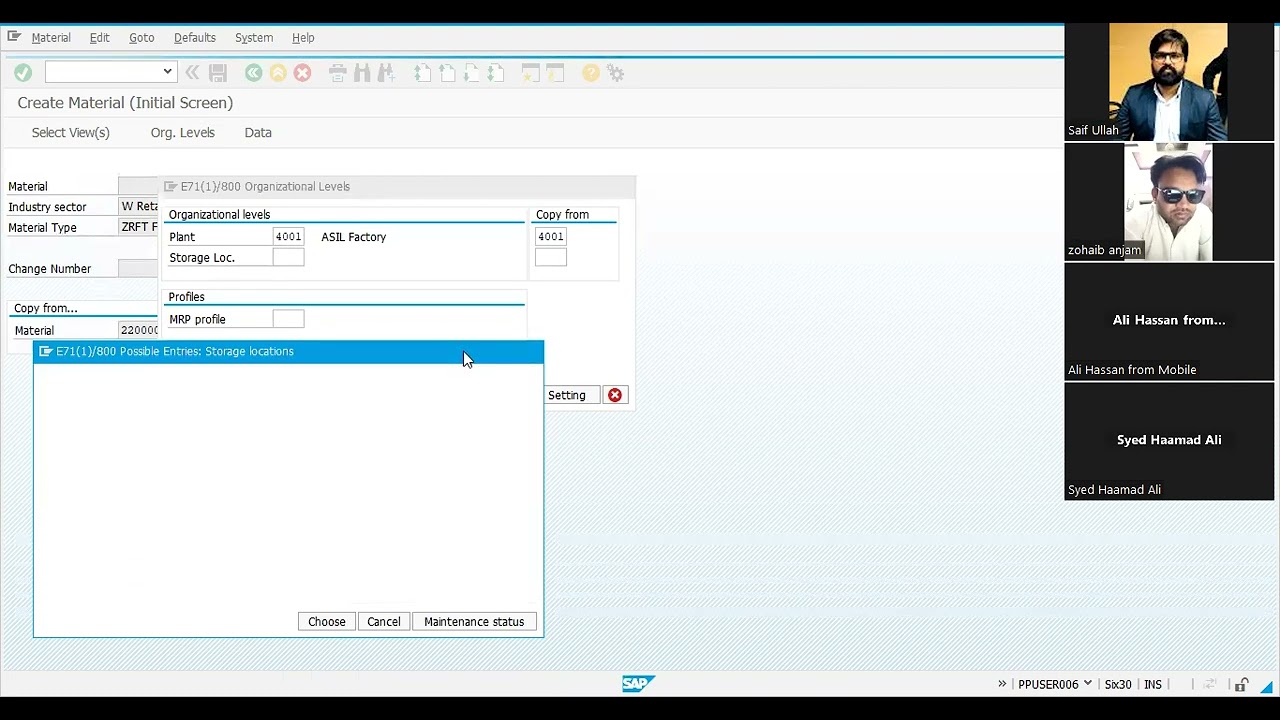This screenshot has width=1280, height=720.
Task: Click the Saif Ullah video thumbnail
Action: [x=1169, y=81]
